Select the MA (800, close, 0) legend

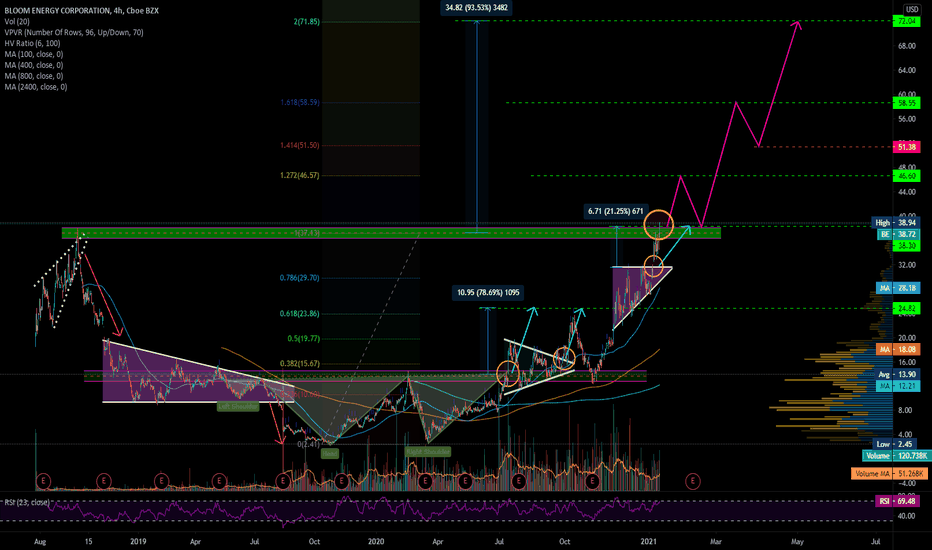point(34,76)
